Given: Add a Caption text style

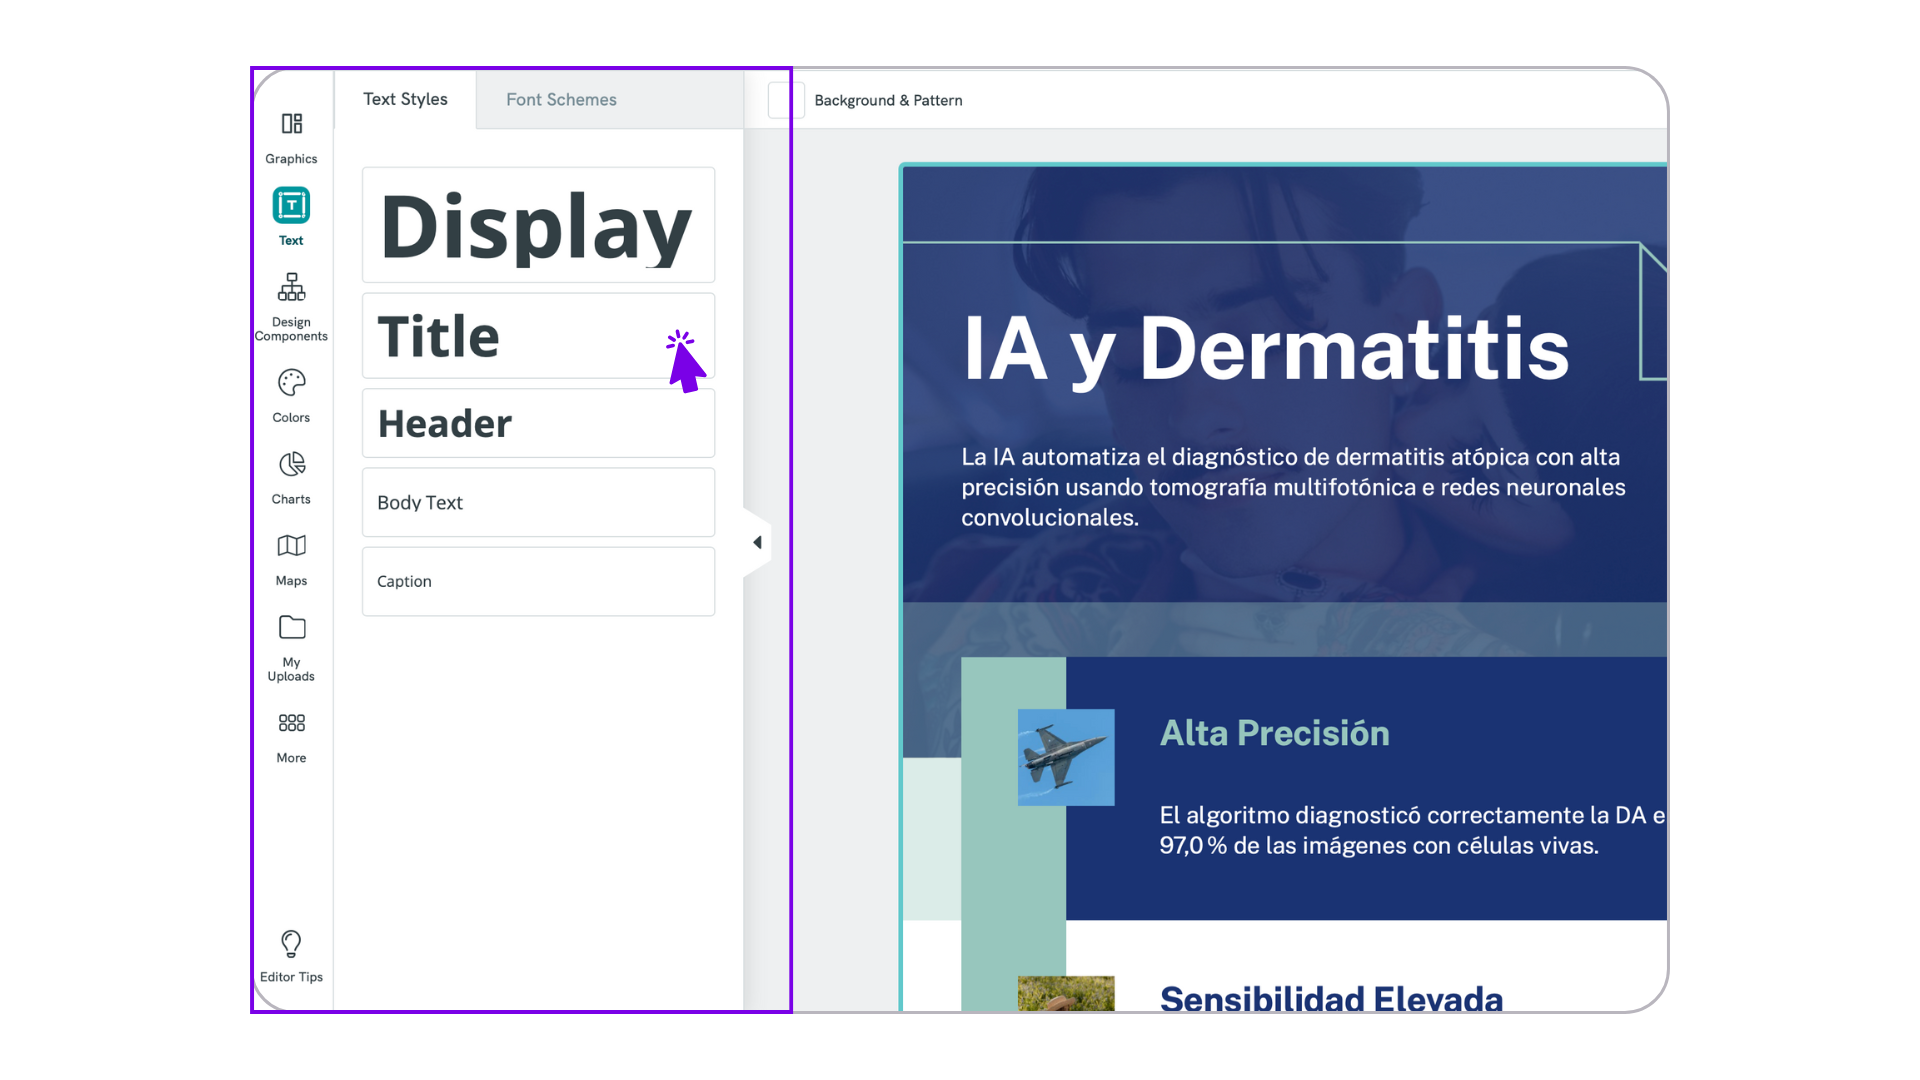Looking at the screenshot, I should click(538, 582).
